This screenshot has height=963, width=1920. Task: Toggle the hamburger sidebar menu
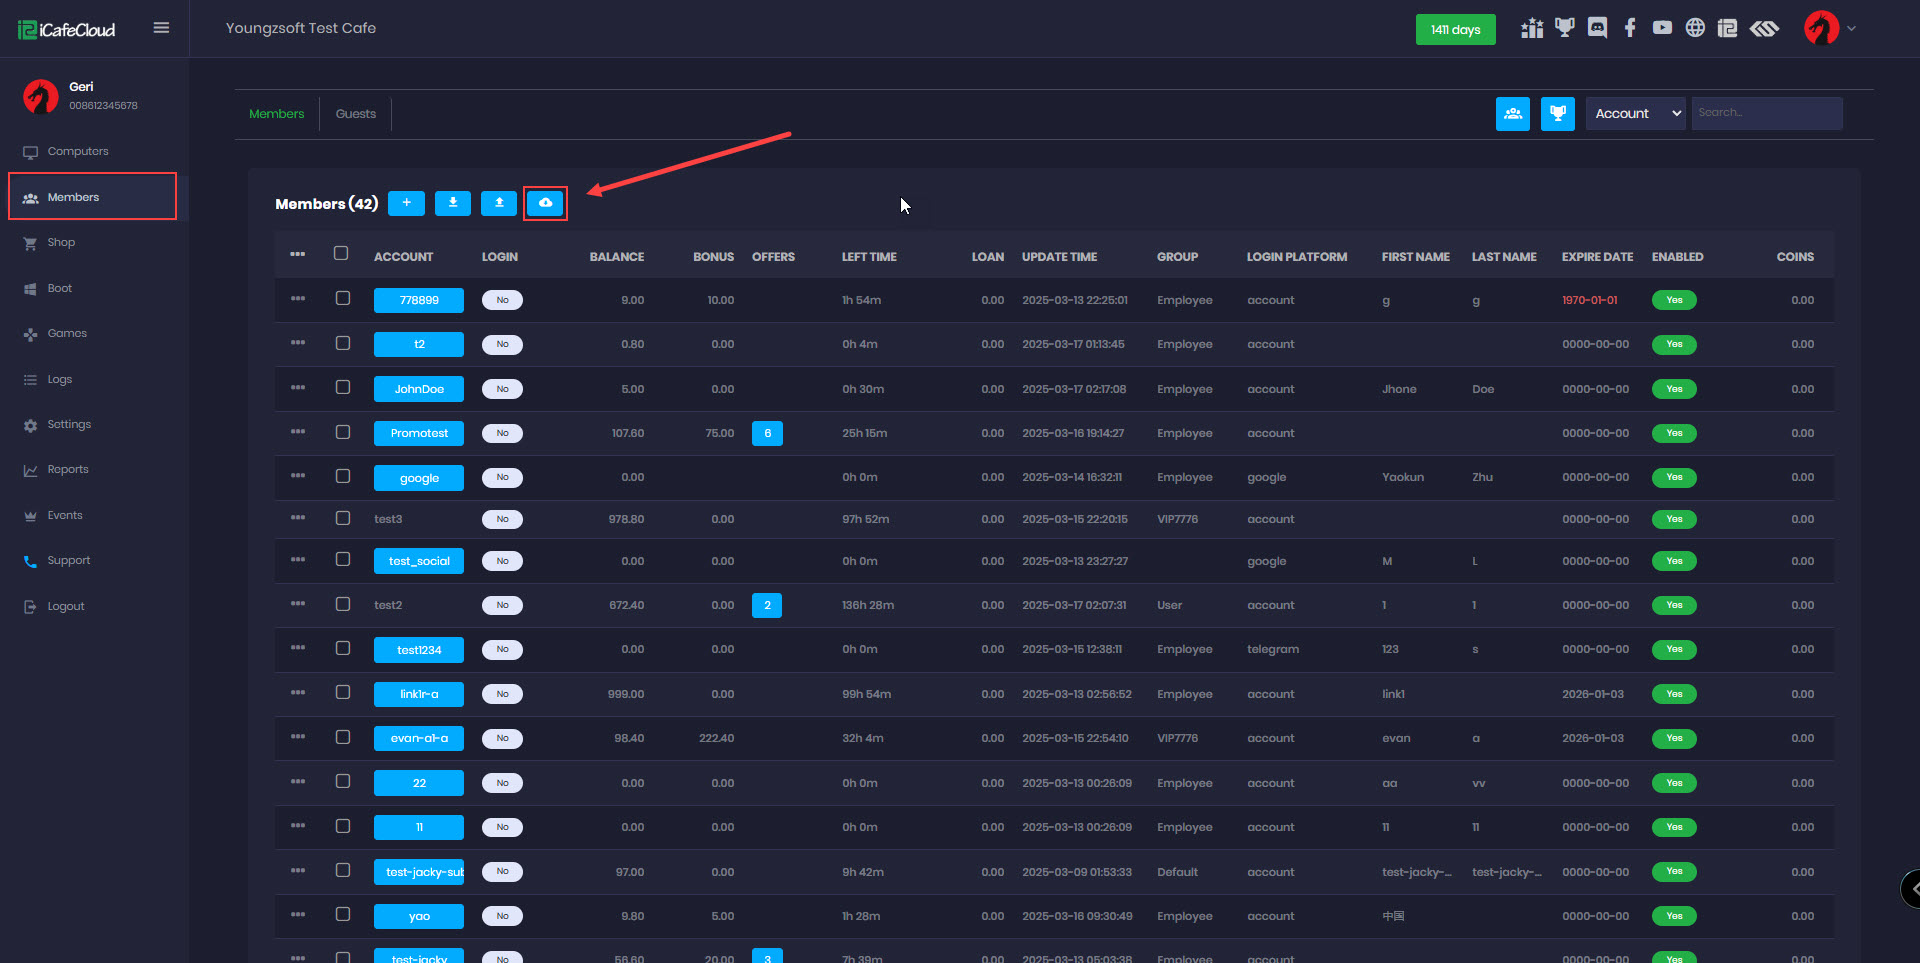pyautogui.click(x=161, y=28)
